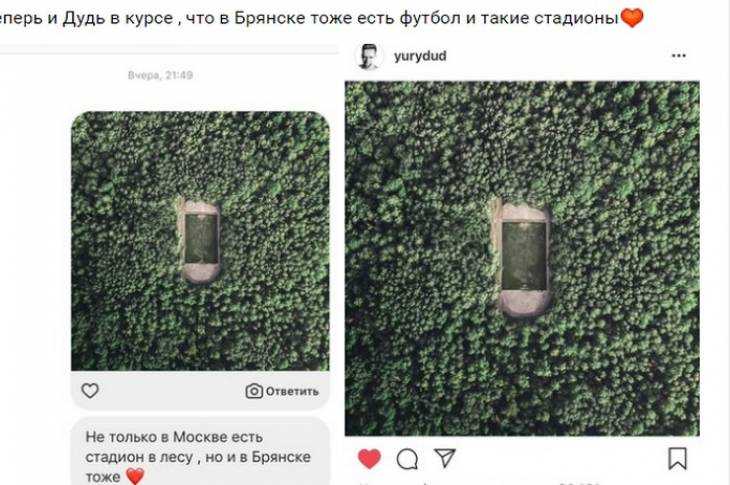The image size is (730, 485).
Task: Click the message bubble about Москва and Брянск
Action: [200, 451]
